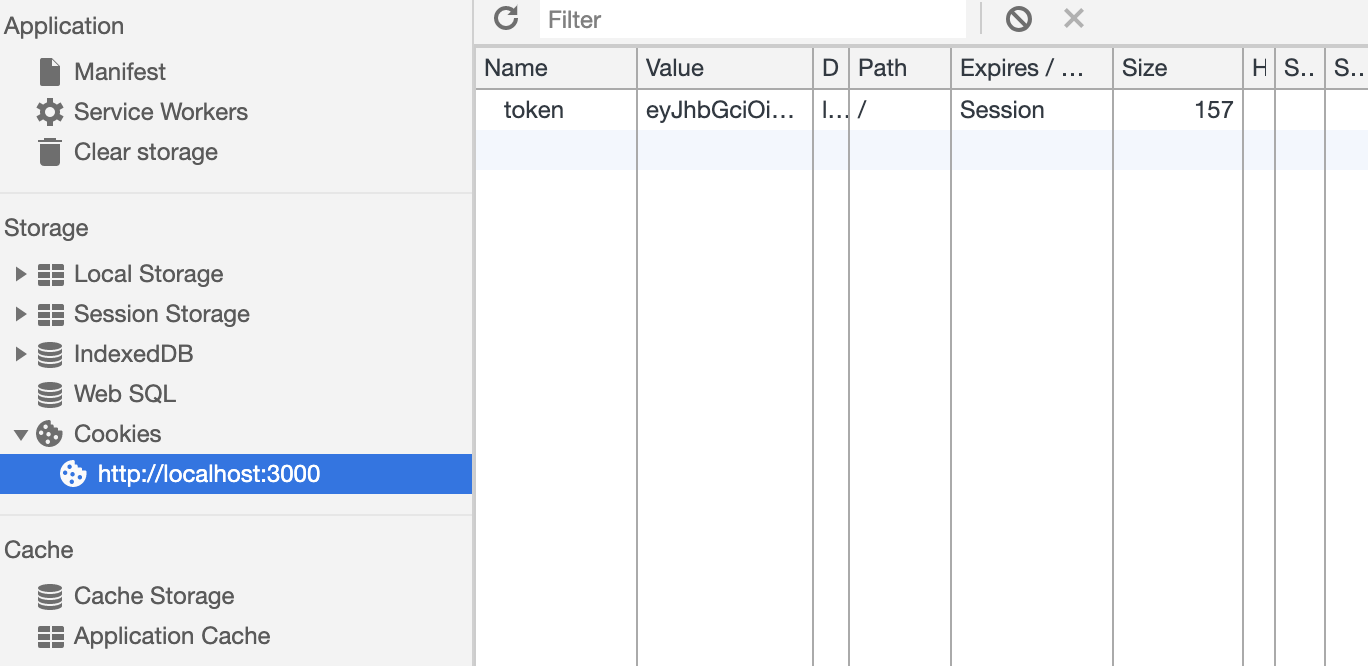This screenshot has height=666, width=1368.
Task: Click the refresh cookies icon
Action: (x=507, y=18)
